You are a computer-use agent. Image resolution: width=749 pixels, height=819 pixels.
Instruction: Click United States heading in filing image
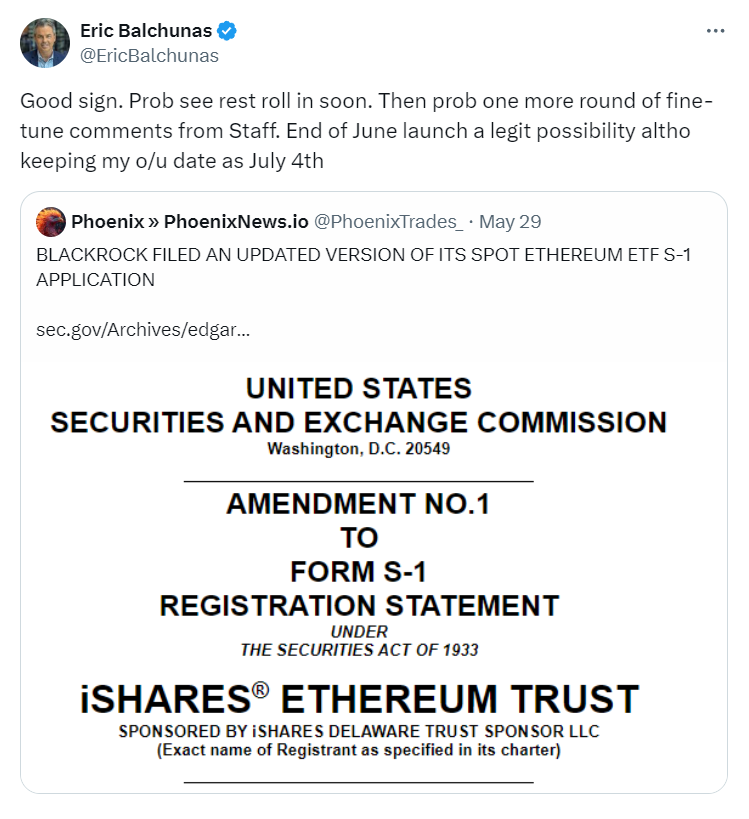[359, 389]
